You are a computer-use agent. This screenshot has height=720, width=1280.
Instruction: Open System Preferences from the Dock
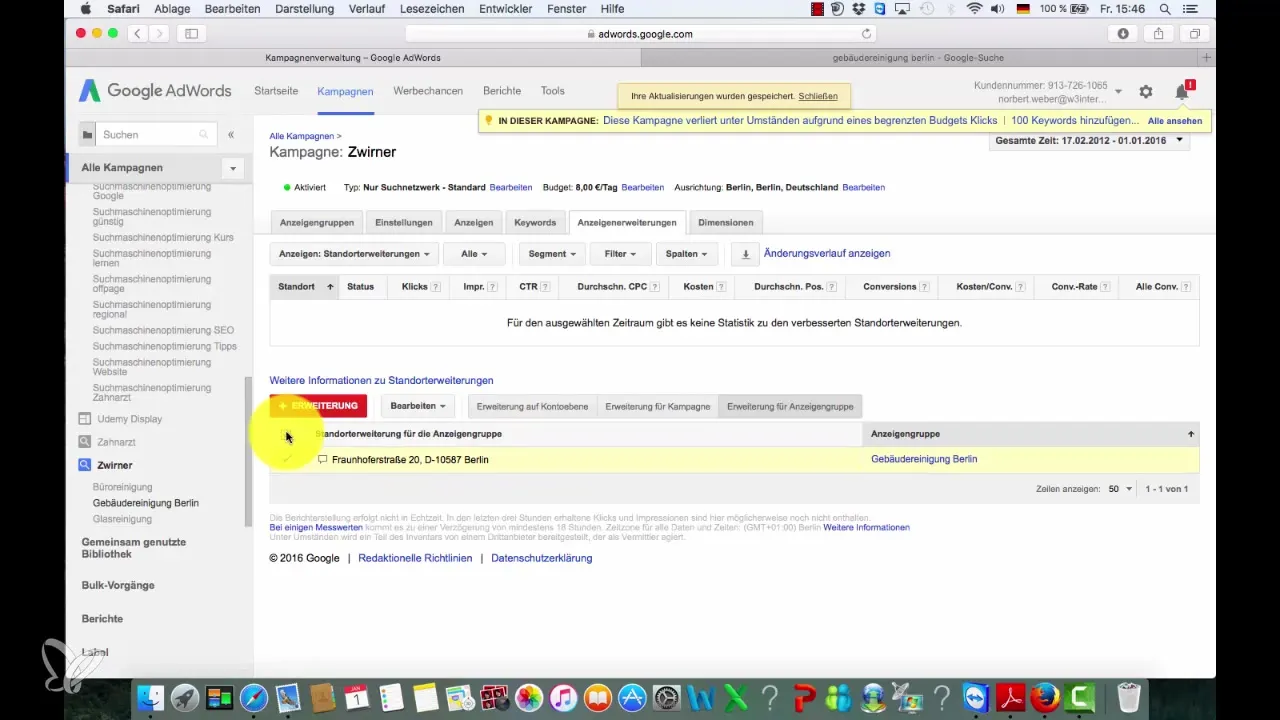pos(666,697)
